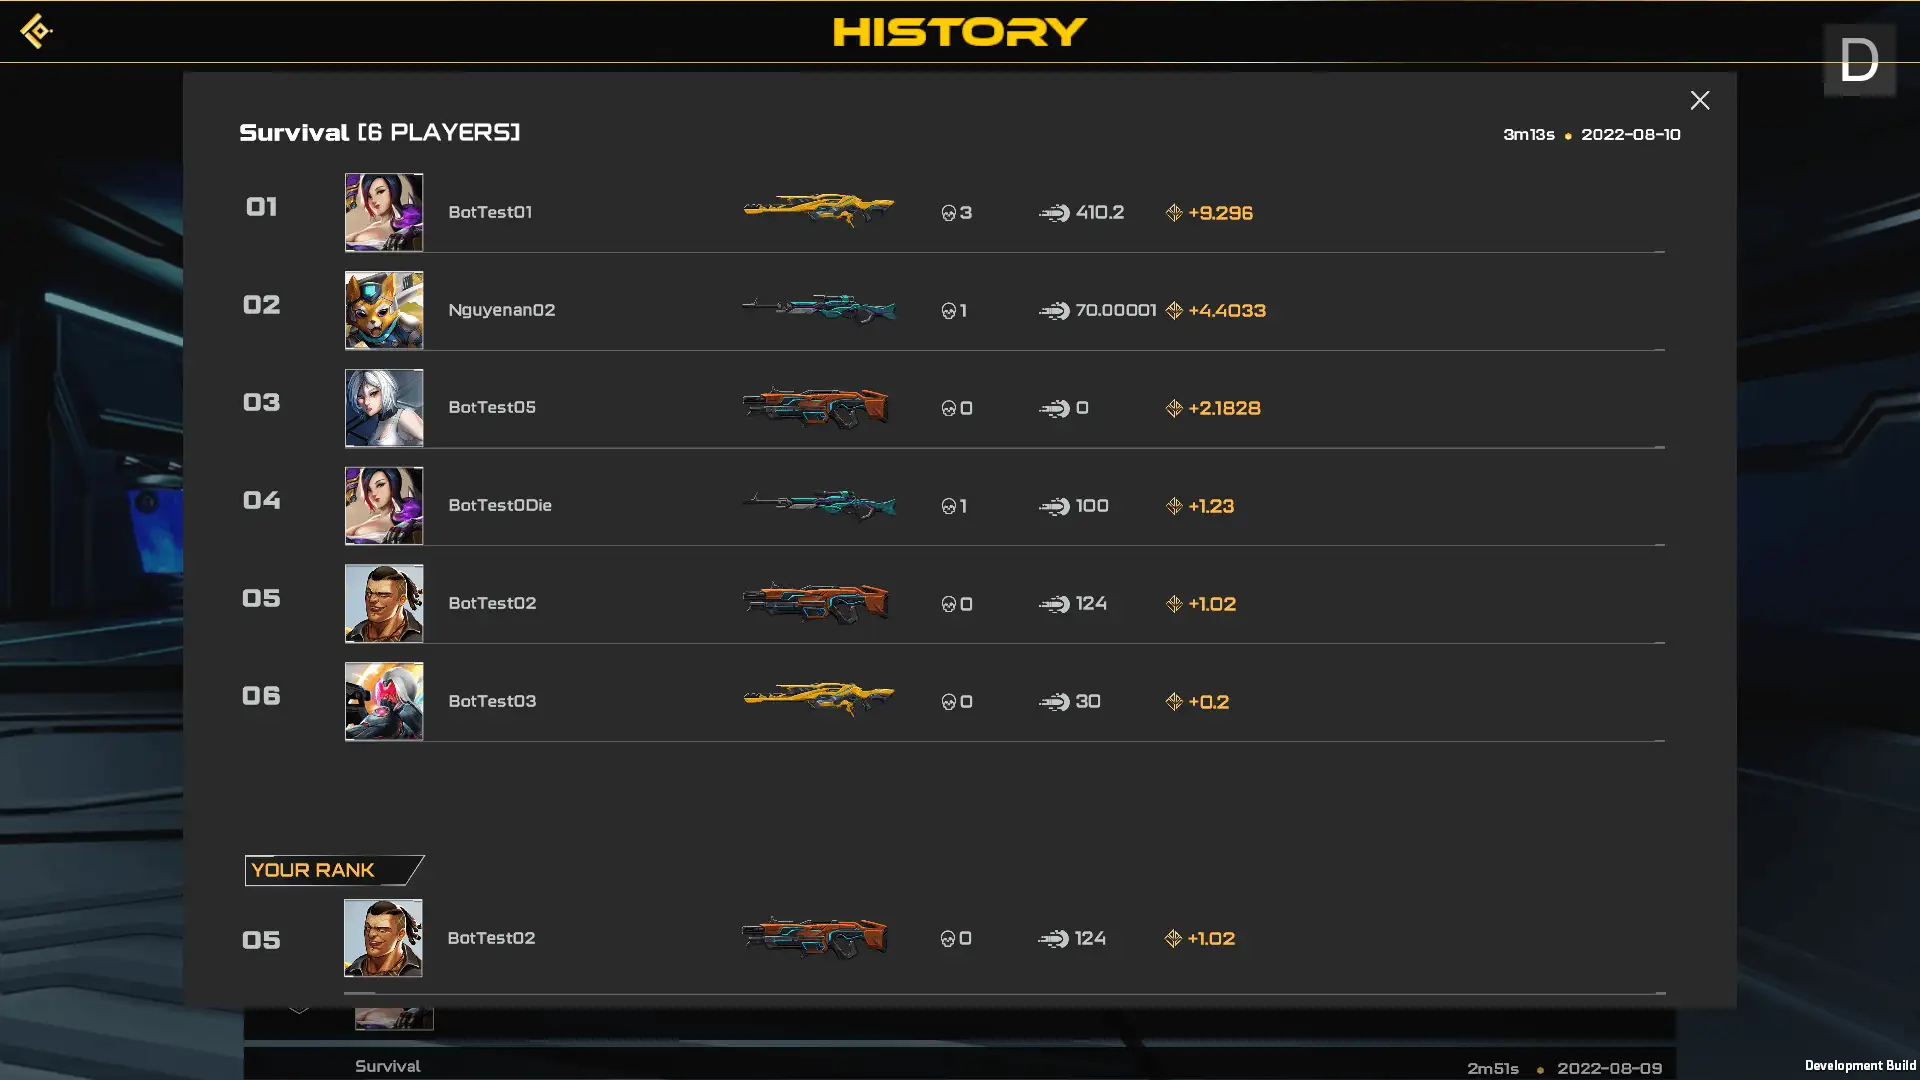Click BotTest05's orange heavy gun icon
Viewport: 1920px width, 1080px height.
pyautogui.click(x=815, y=407)
